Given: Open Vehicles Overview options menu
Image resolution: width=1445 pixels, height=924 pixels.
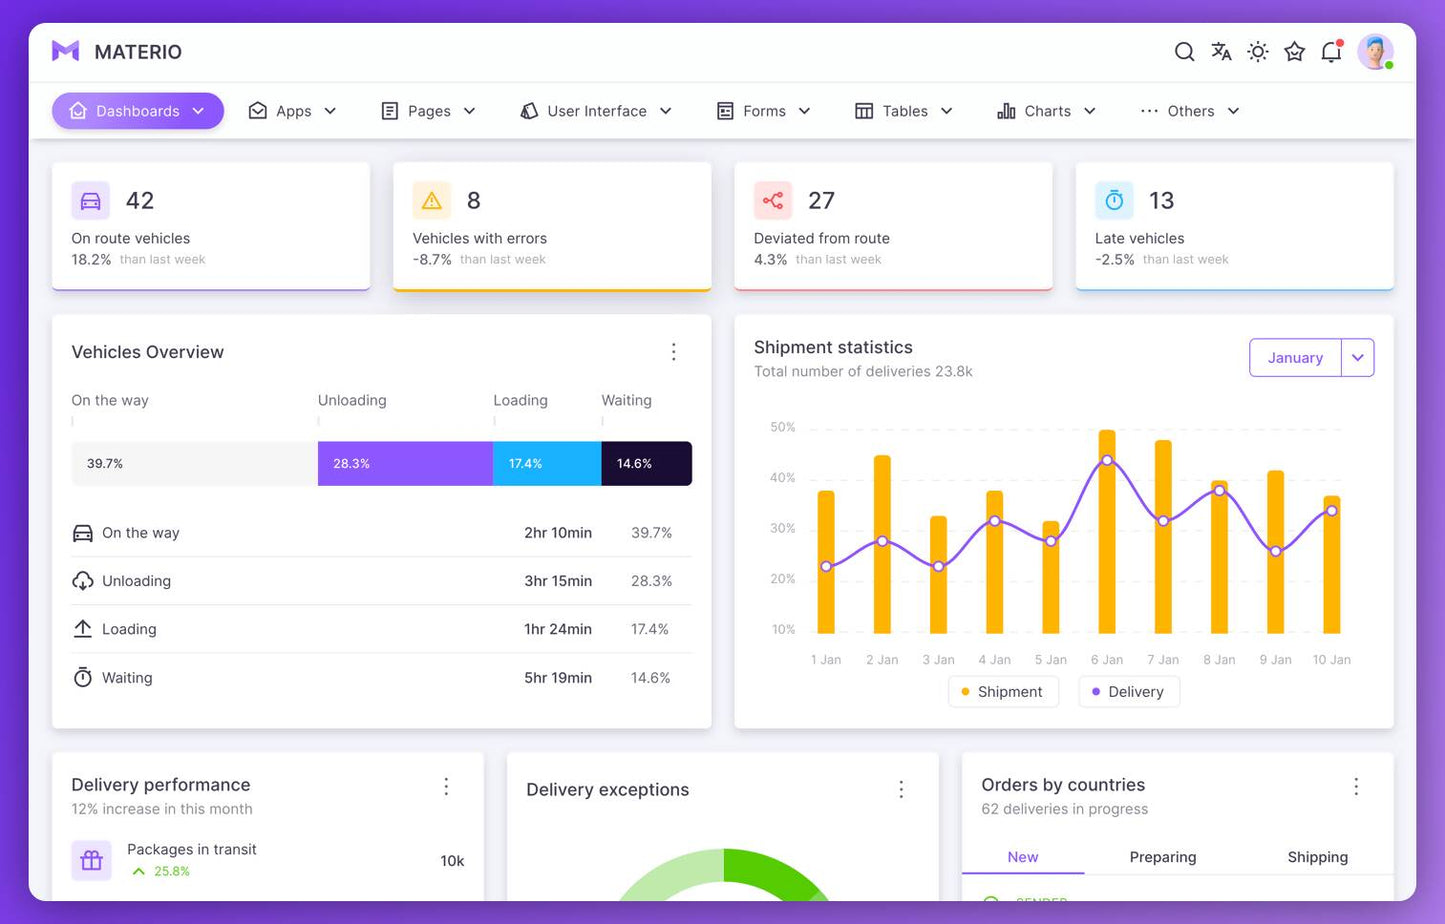Looking at the screenshot, I should click(x=673, y=352).
